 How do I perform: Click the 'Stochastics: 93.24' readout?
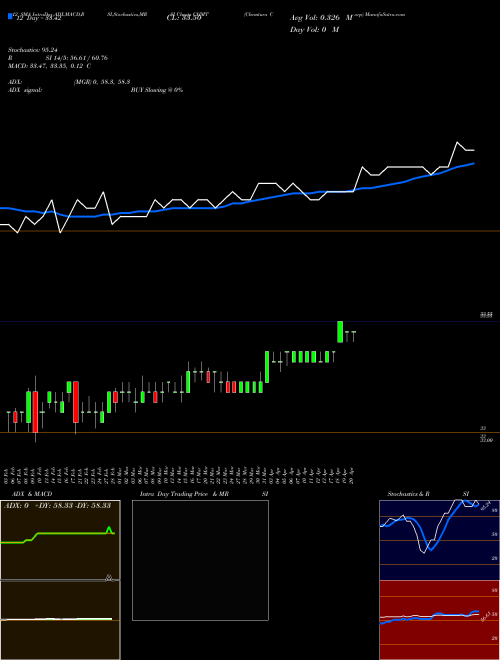33,50
